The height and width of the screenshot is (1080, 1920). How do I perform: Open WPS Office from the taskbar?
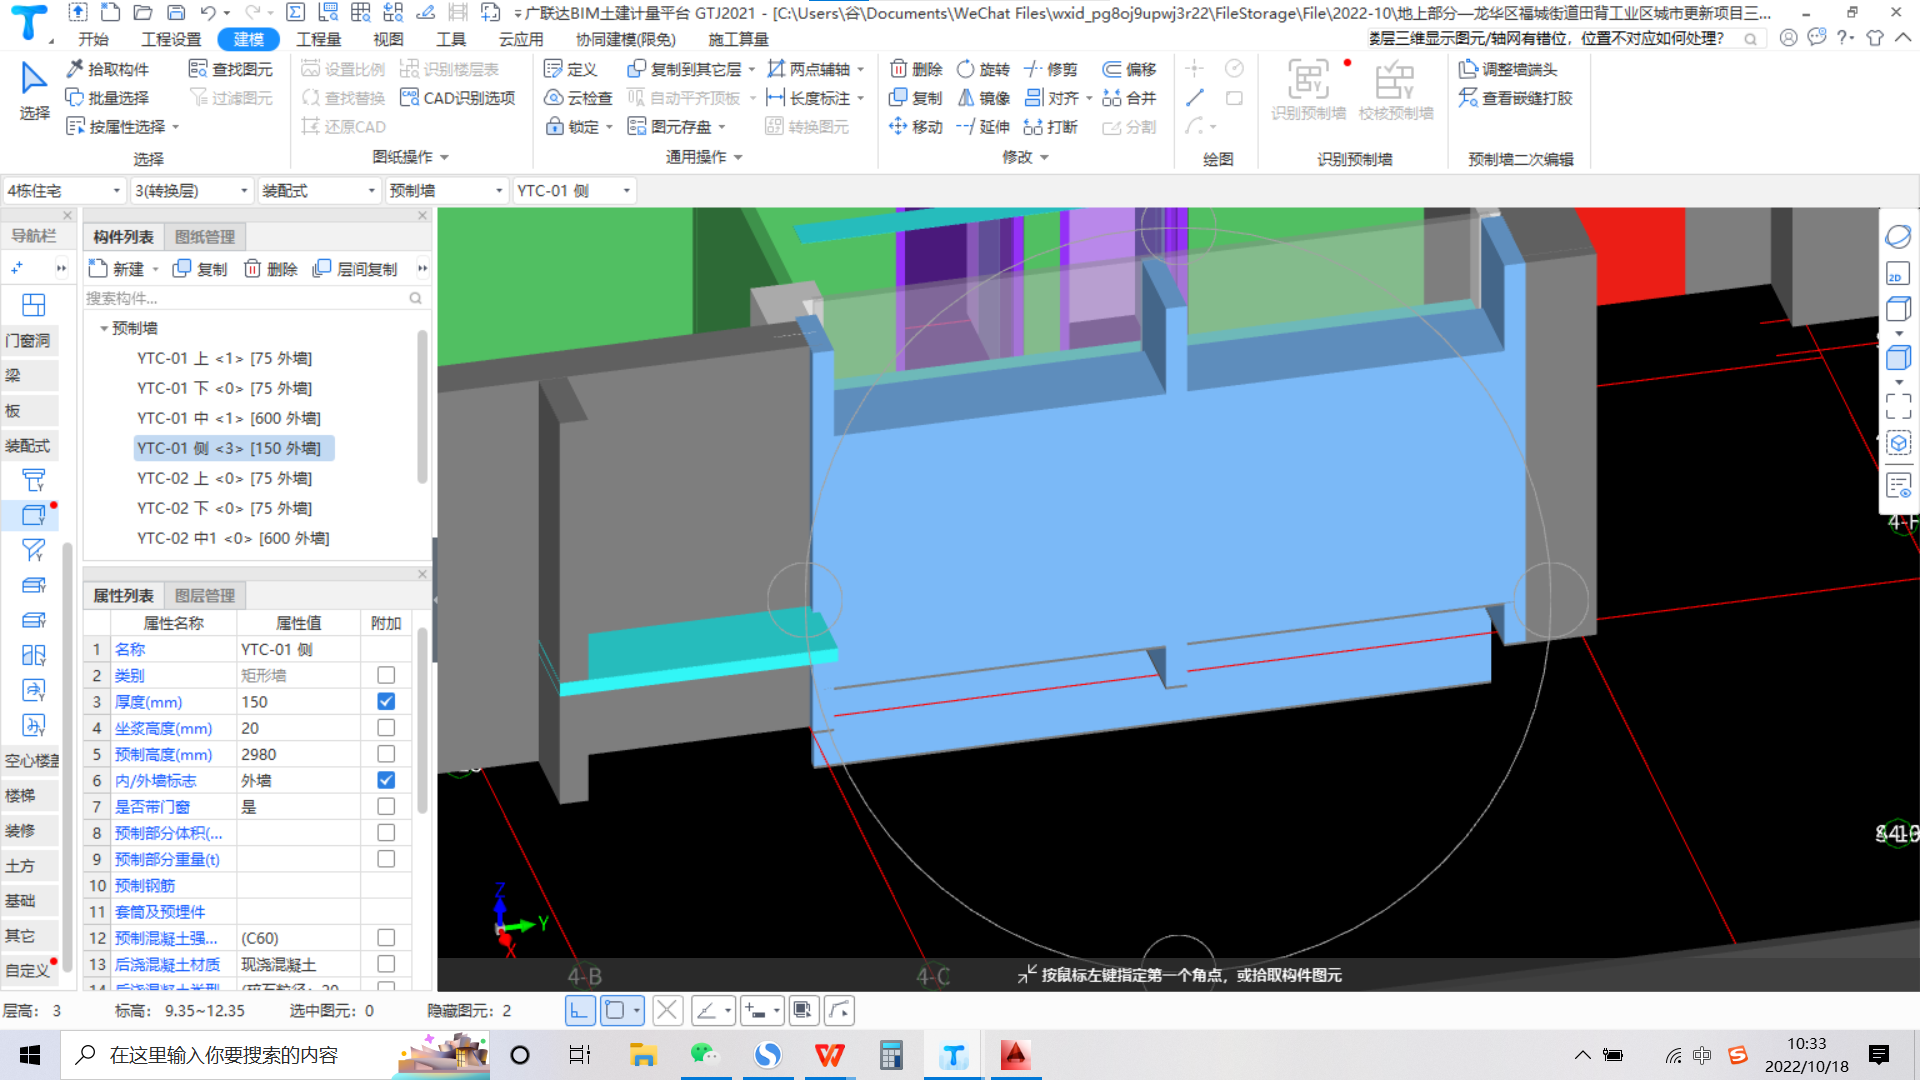pos(830,1055)
